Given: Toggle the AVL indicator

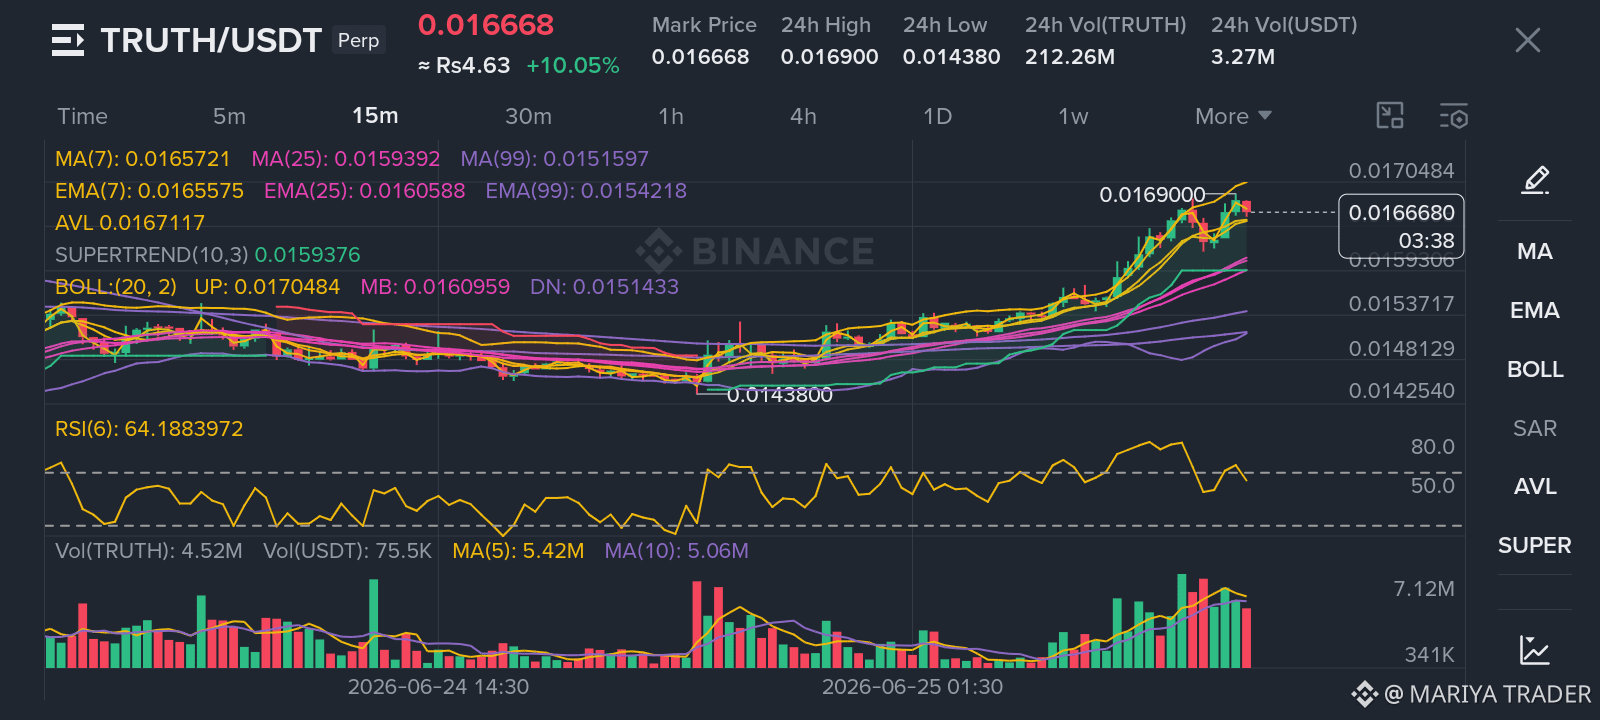Looking at the screenshot, I should pyautogui.click(x=1535, y=487).
